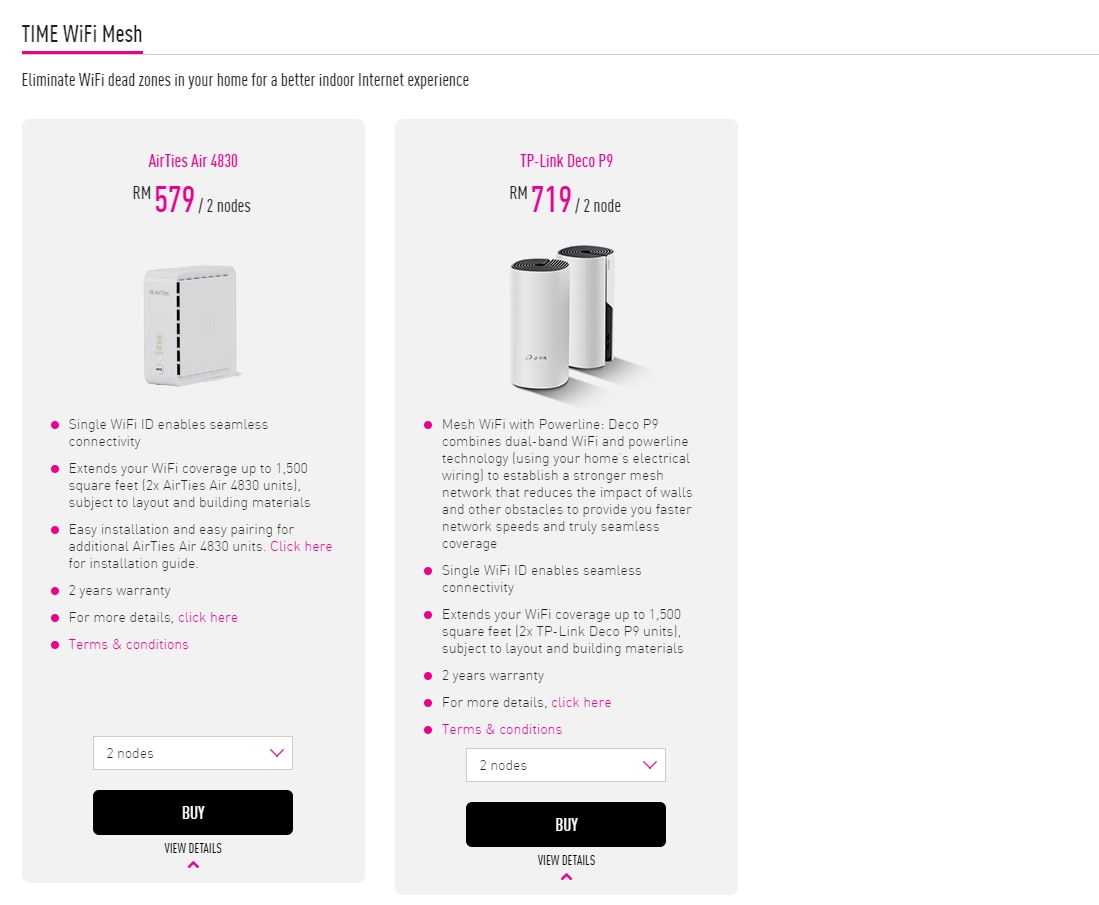Screen dimensions: 1099x905
Task: Open the TP-Link Deco node quantity dropdown
Action: tap(565, 765)
